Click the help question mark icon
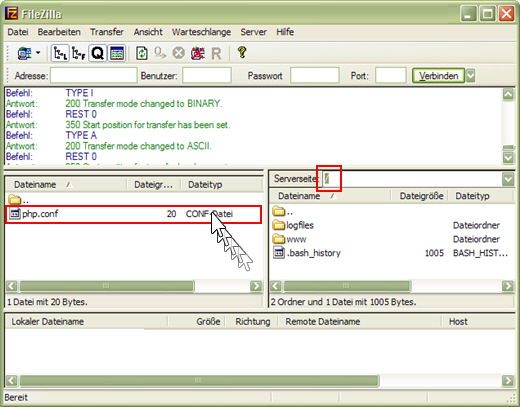 [x=242, y=53]
